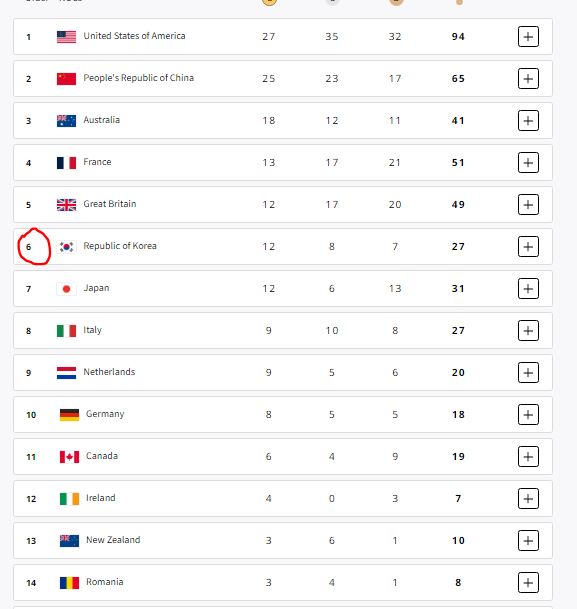Click the Canada maple leaf flag
Screen dimensions: 577x609
point(69,457)
